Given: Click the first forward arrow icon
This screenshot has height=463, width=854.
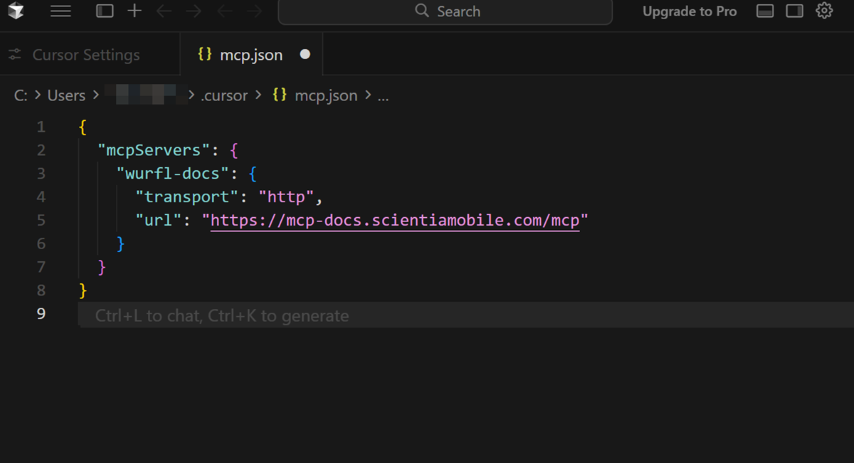Looking at the screenshot, I should coord(193,11).
